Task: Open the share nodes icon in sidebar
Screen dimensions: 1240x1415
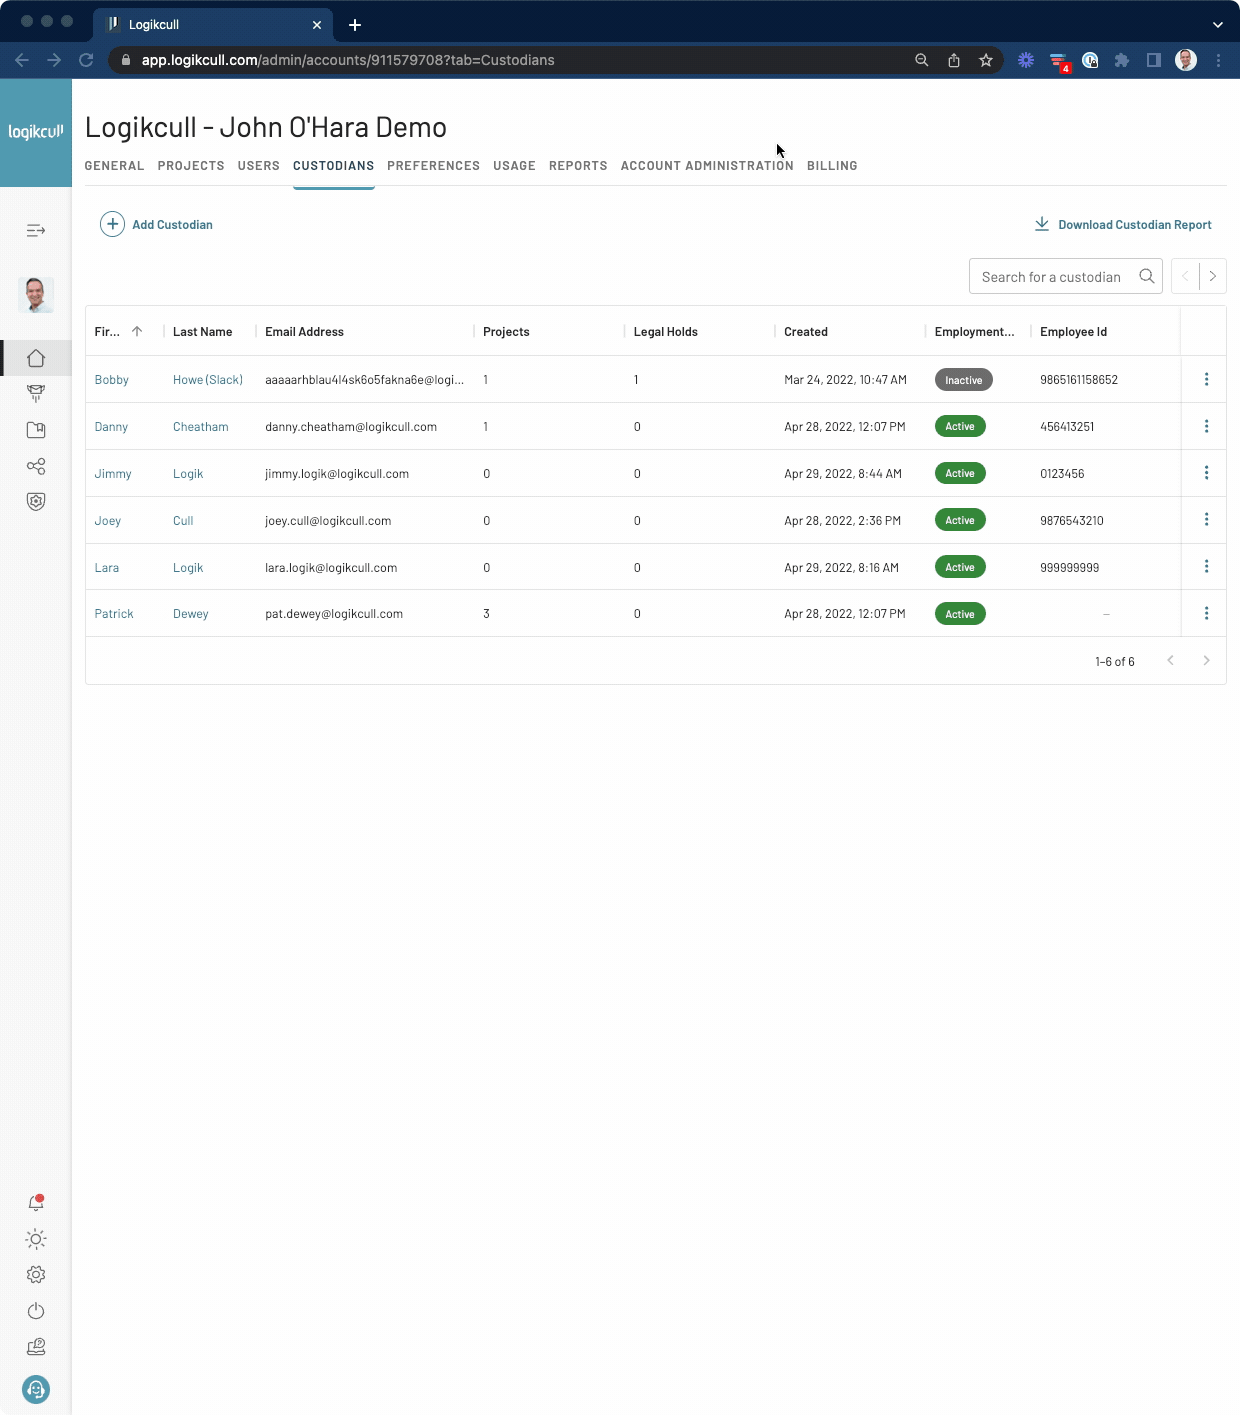Action: point(36,466)
